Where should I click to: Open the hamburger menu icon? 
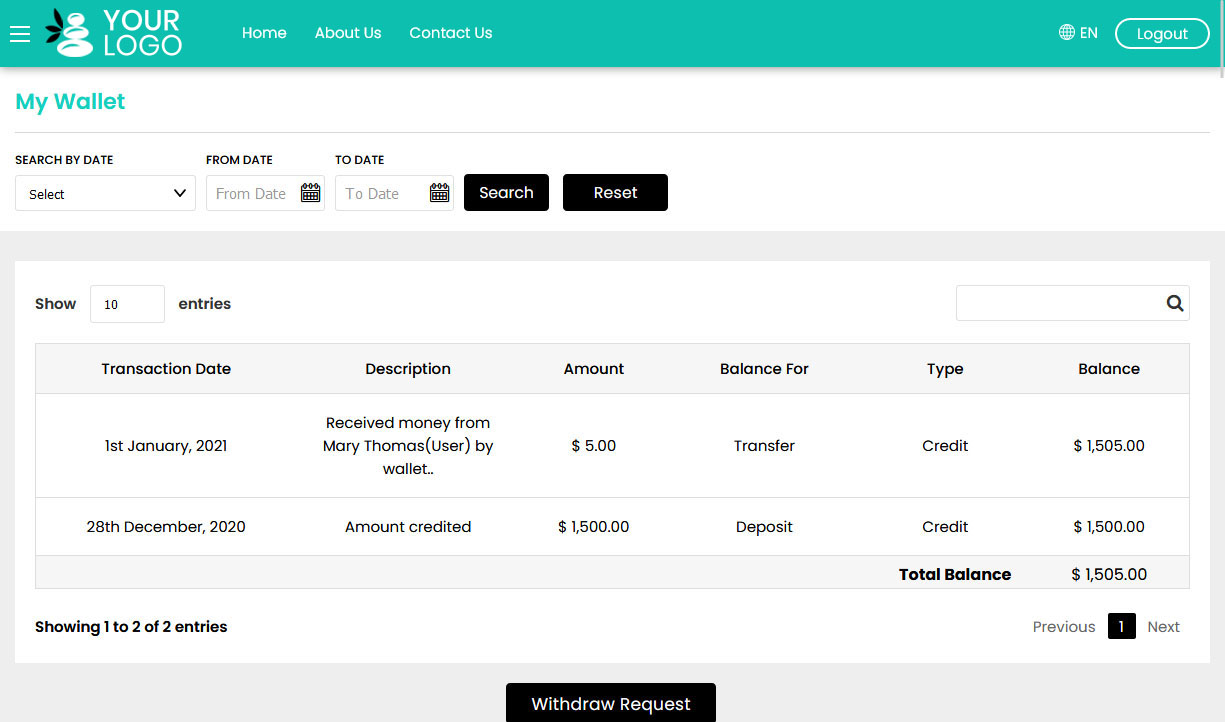click(20, 34)
